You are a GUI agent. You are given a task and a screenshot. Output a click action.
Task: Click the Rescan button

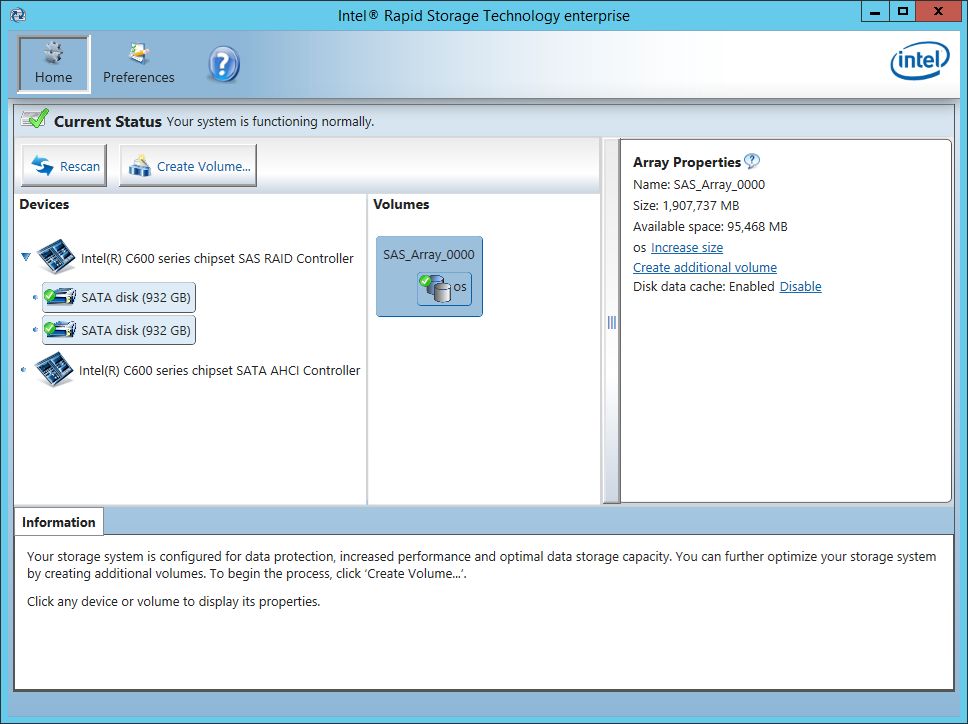click(64, 166)
